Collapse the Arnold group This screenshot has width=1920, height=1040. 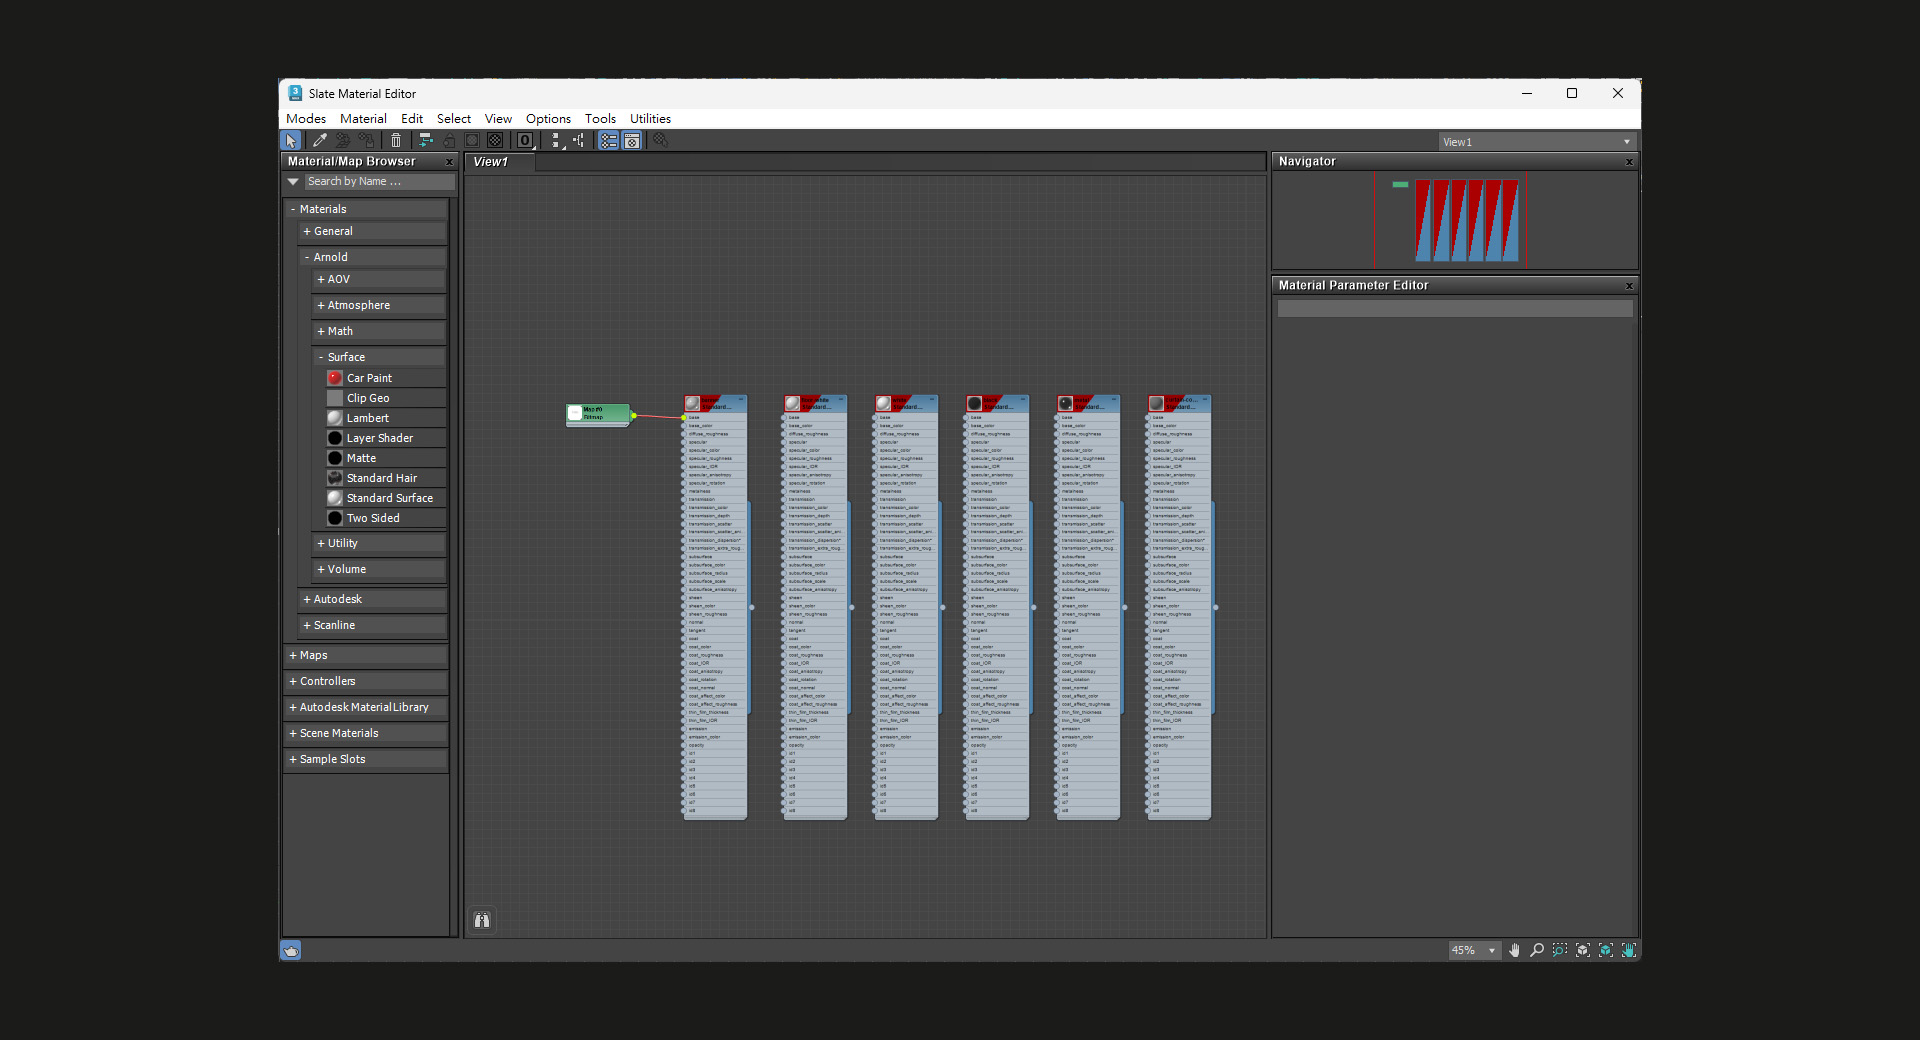point(307,257)
